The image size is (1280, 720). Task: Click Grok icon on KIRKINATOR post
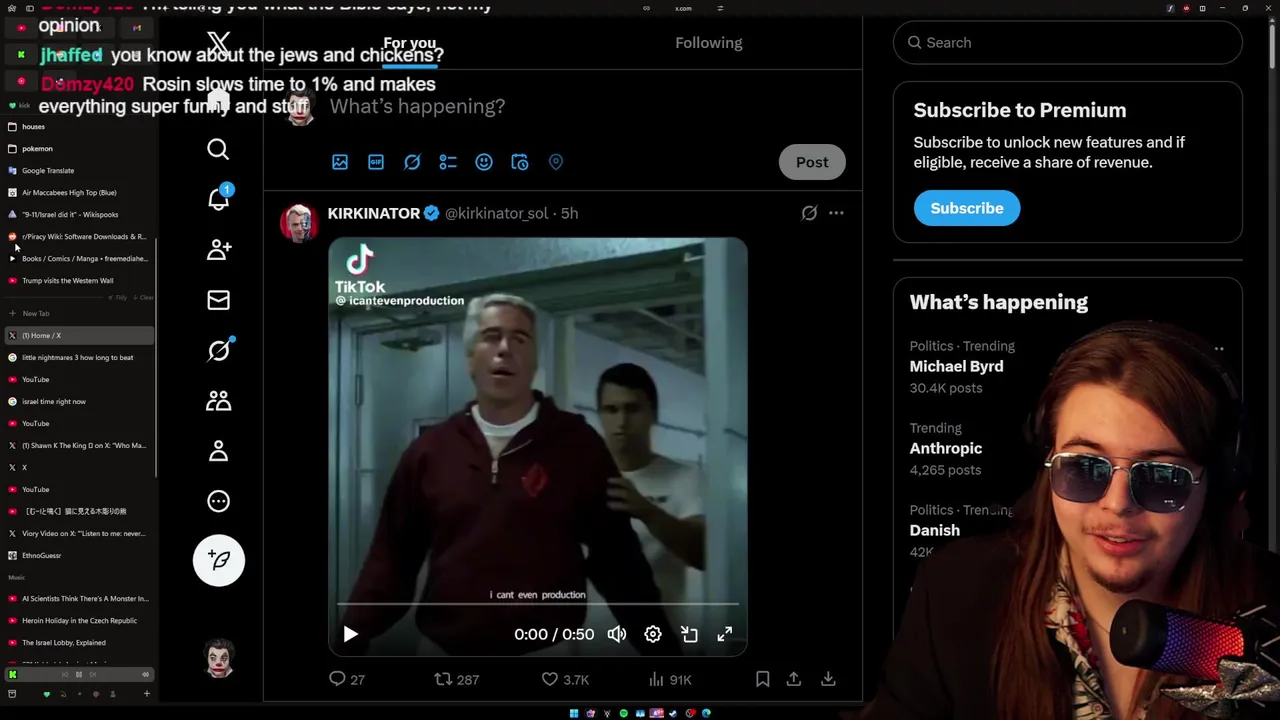[x=809, y=213]
